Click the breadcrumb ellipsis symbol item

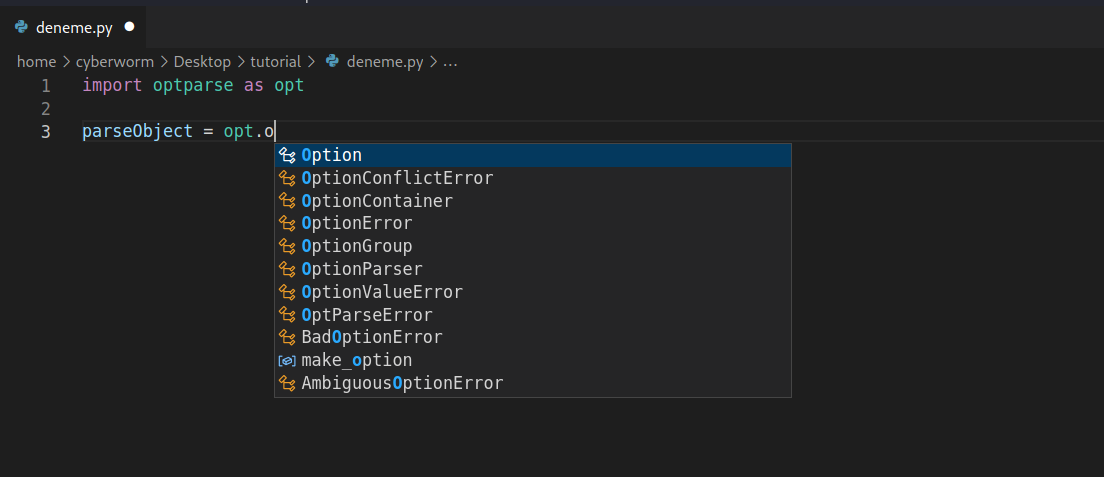coord(450,62)
